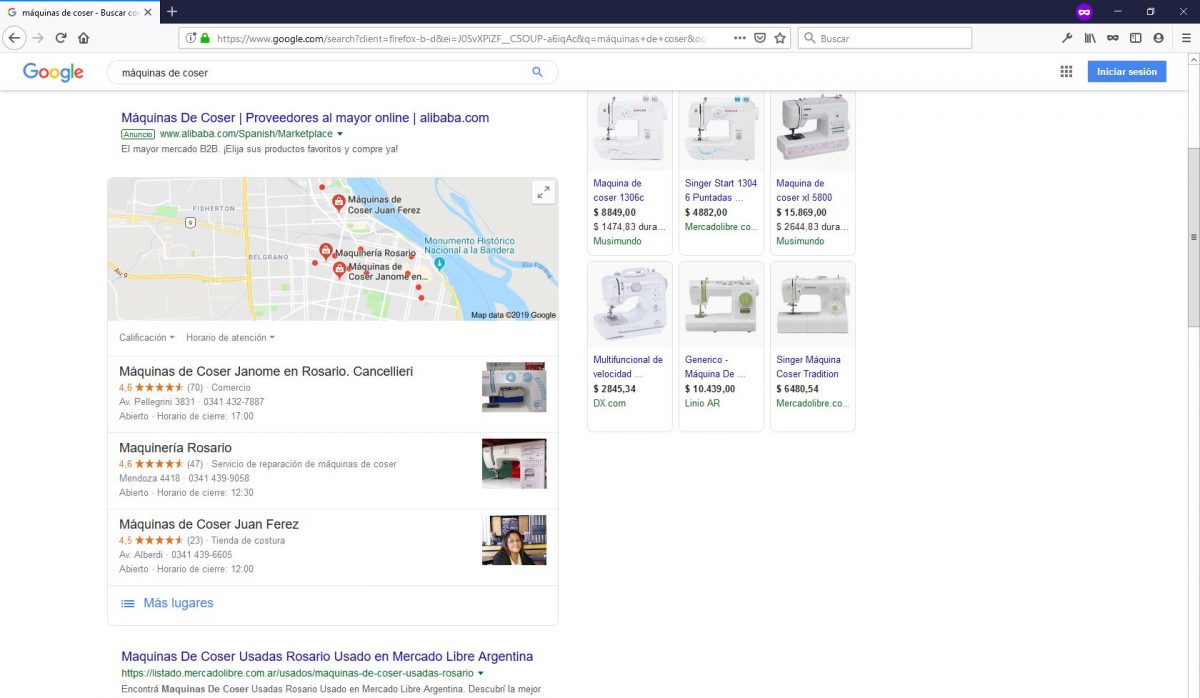Open the Firefox Library icon
The height and width of the screenshot is (698, 1200).
[x=1090, y=38]
